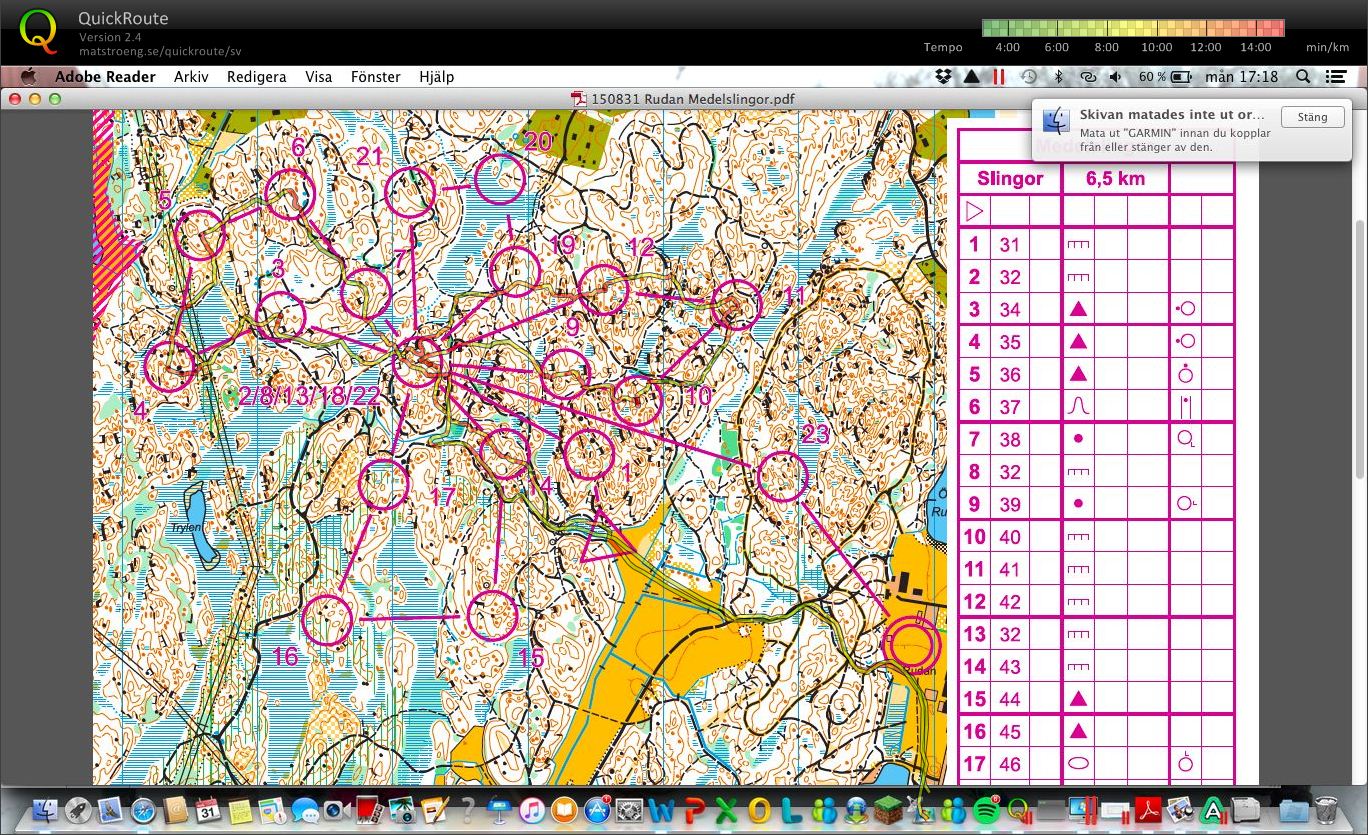Viewport: 1368px width, 835px height.
Task: Open the Arkiv menu
Action: 191,76
